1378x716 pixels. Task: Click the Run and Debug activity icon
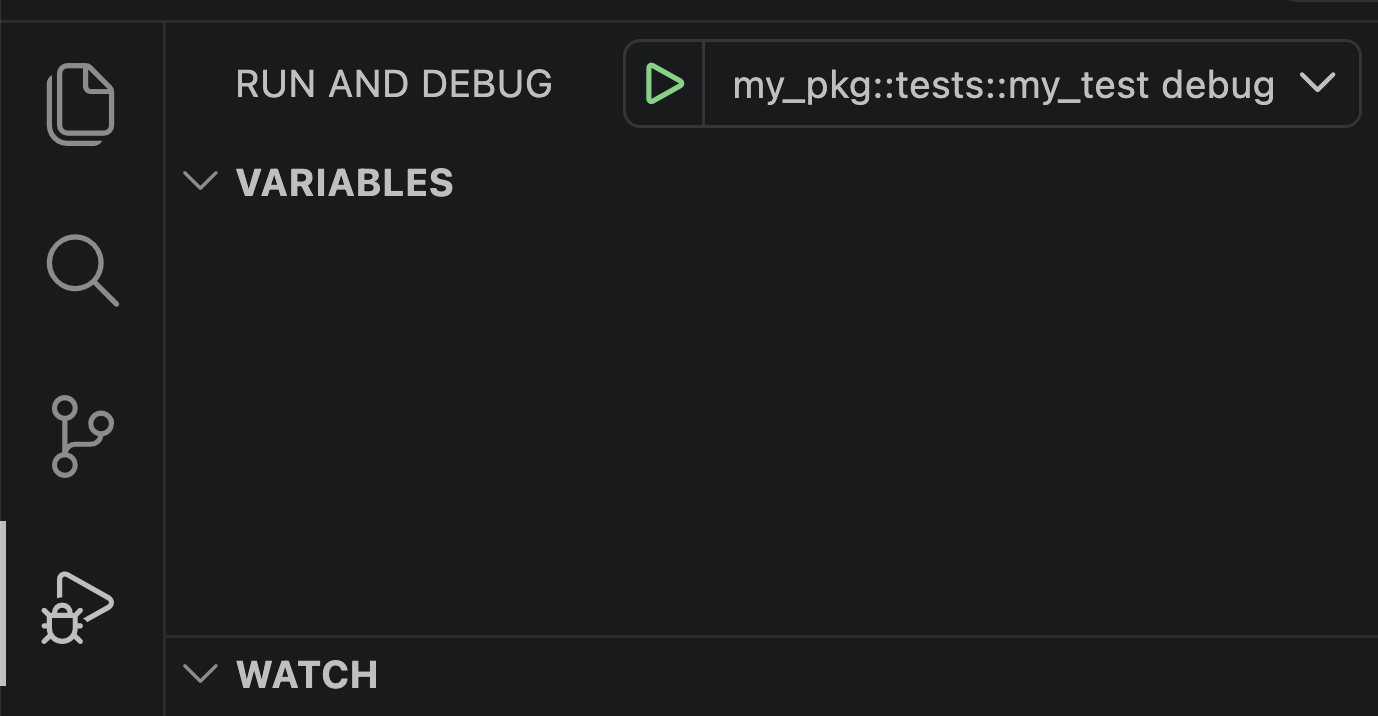[x=78, y=608]
